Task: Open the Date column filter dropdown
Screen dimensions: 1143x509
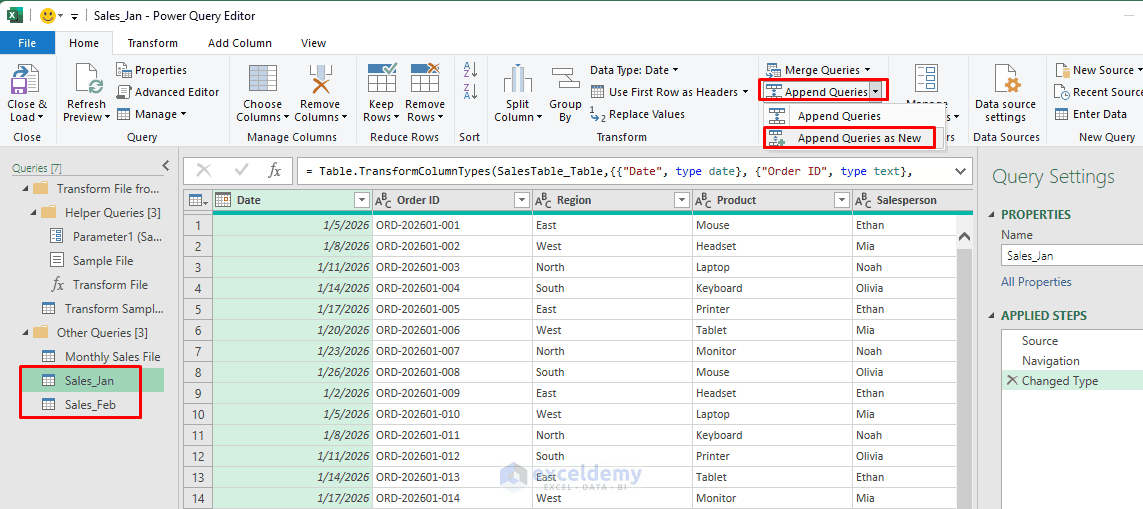Action: 362,200
